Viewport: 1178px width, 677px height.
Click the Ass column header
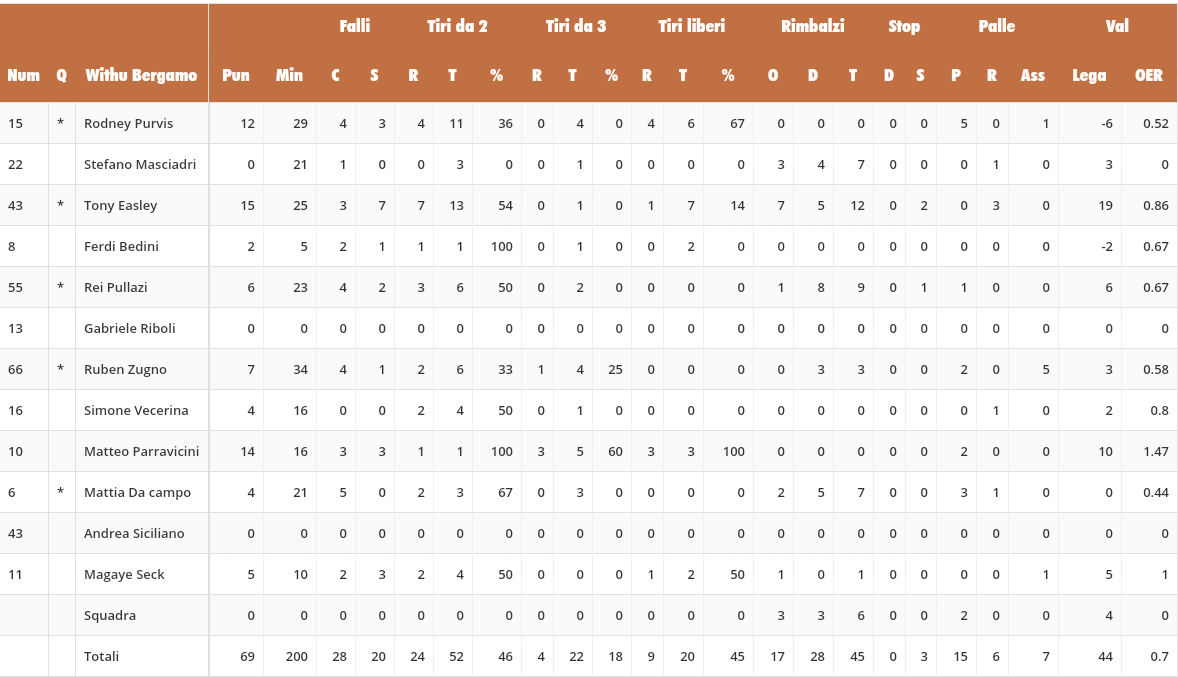[1033, 75]
